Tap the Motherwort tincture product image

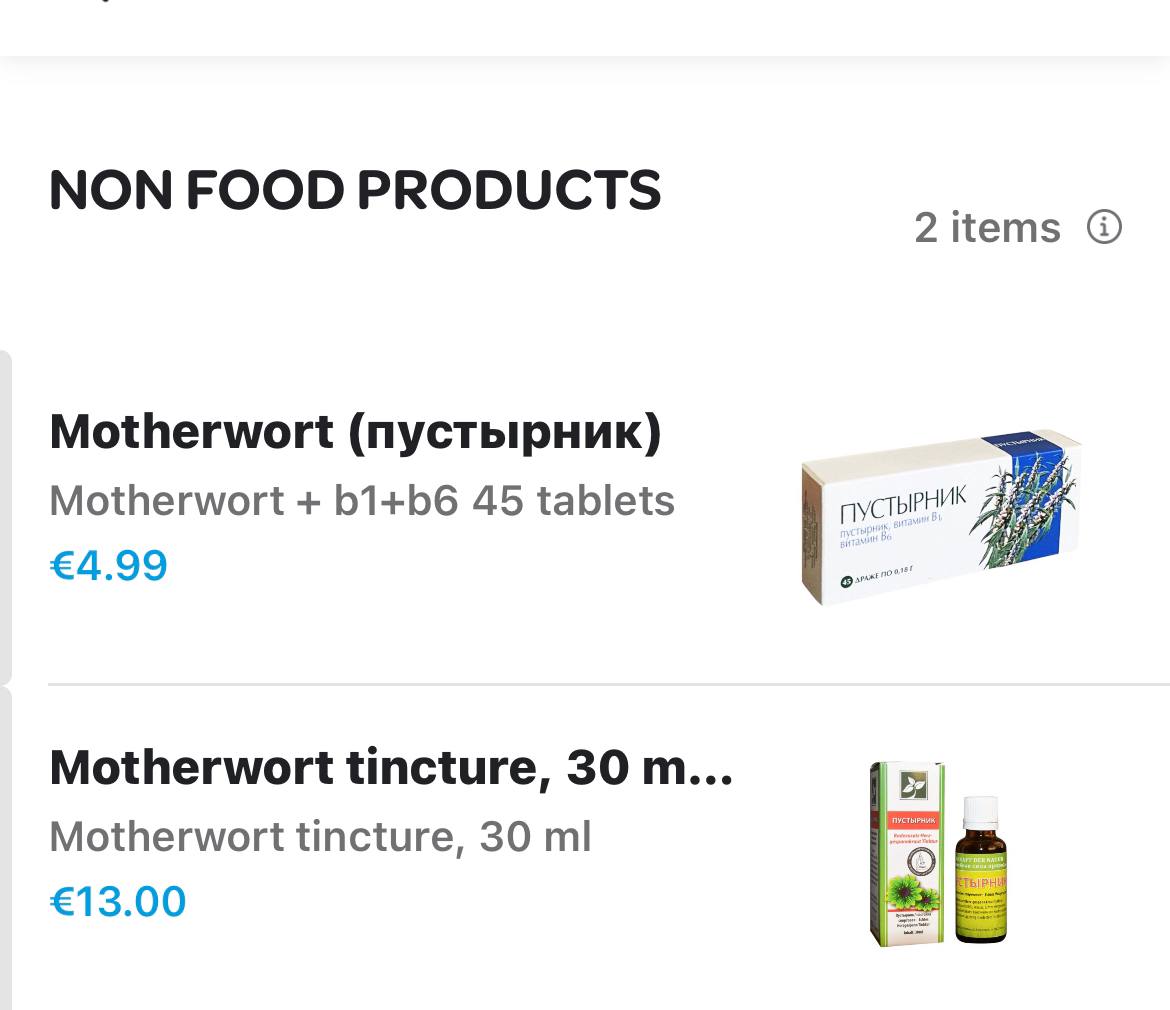point(939,853)
